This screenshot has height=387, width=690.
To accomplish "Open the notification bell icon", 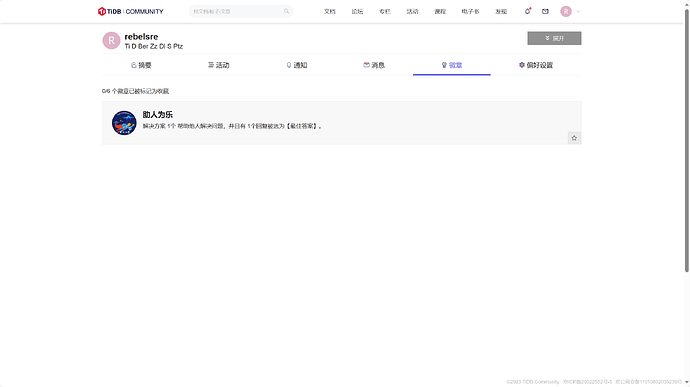I will click(x=527, y=11).
